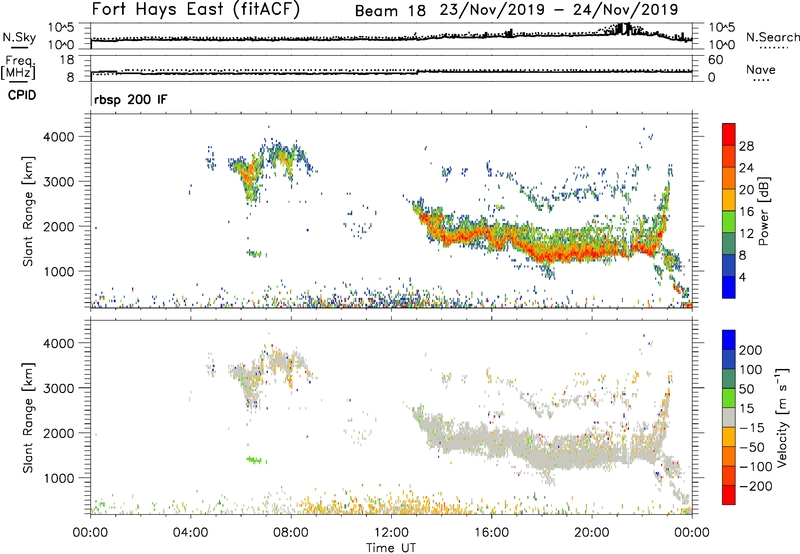Image resolution: width=800 pixels, height=554 pixels.
Task: Click the small green echo patch in velocity panel
Action: (255, 460)
